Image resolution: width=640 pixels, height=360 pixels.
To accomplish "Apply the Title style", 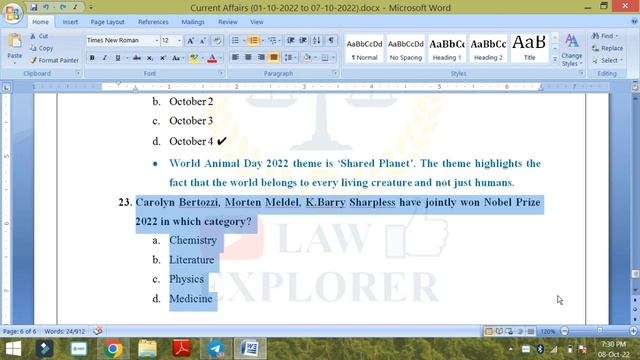I will tap(529, 49).
